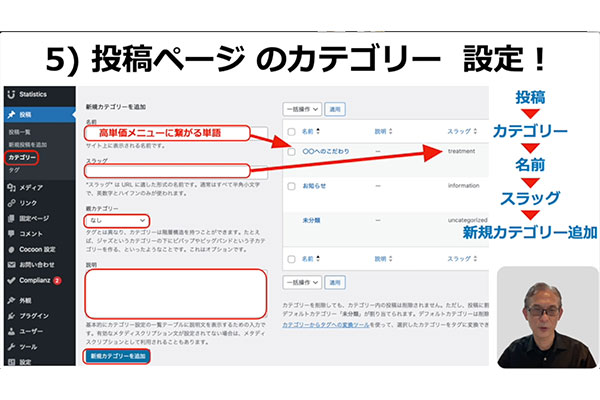The height and width of the screenshot is (400, 600).
Task: Open 投稿 menu in sidebar
Action: 40,114
